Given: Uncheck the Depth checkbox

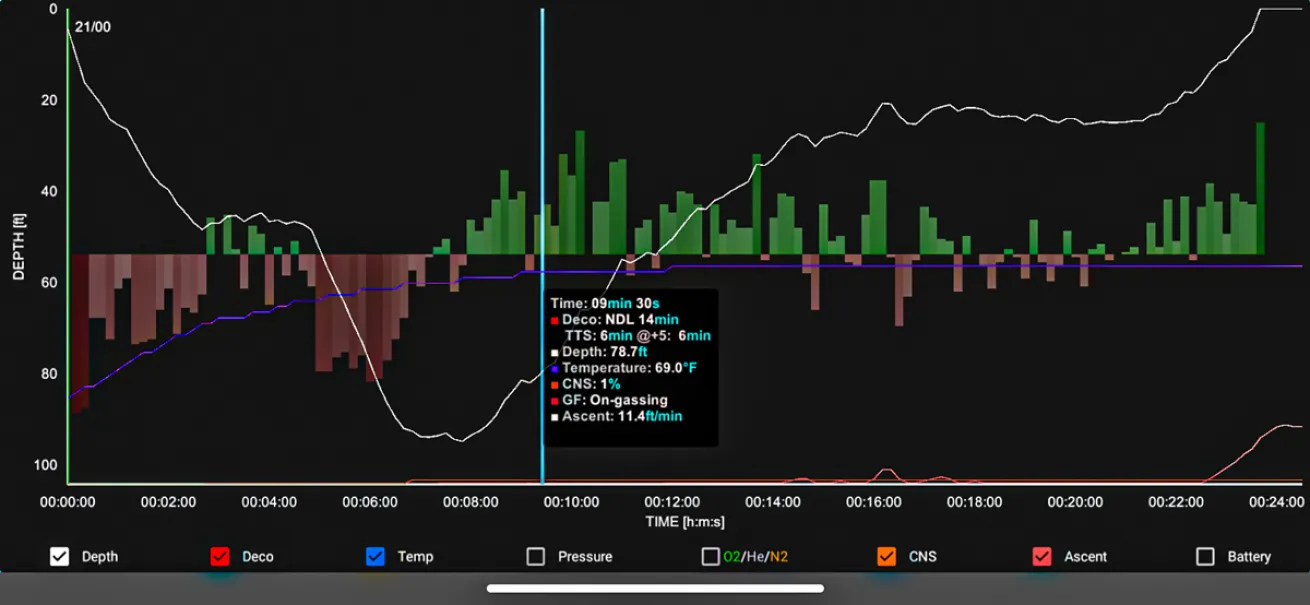Looking at the screenshot, I should click(x=60, y=557).
